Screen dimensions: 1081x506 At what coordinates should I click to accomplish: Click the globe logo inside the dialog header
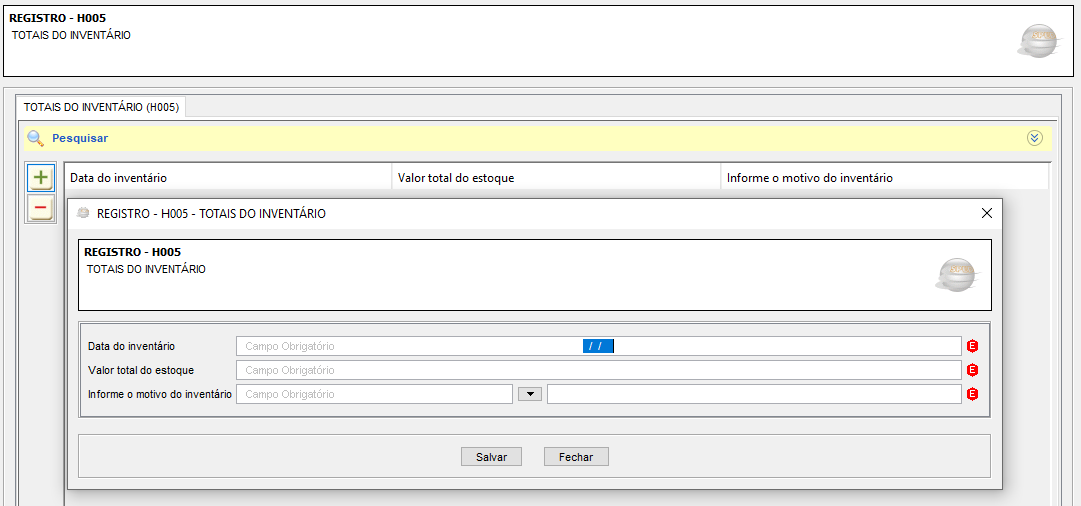coord(954,274)
